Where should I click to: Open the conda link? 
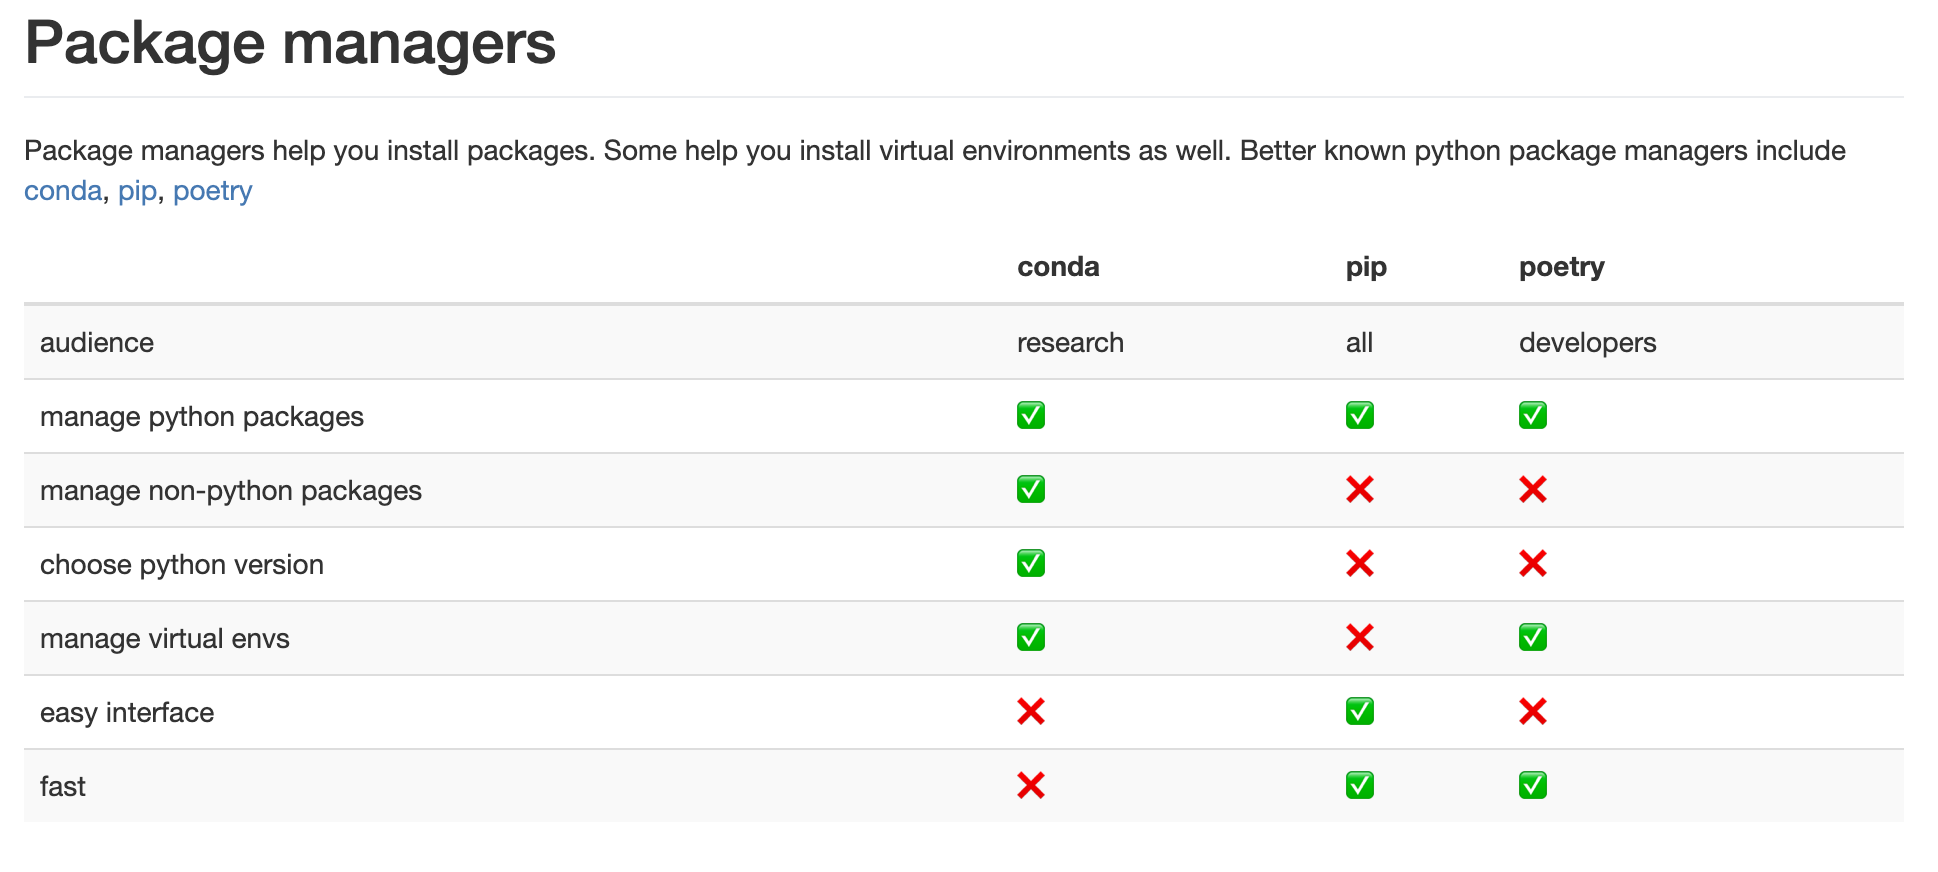coord(63,191)
